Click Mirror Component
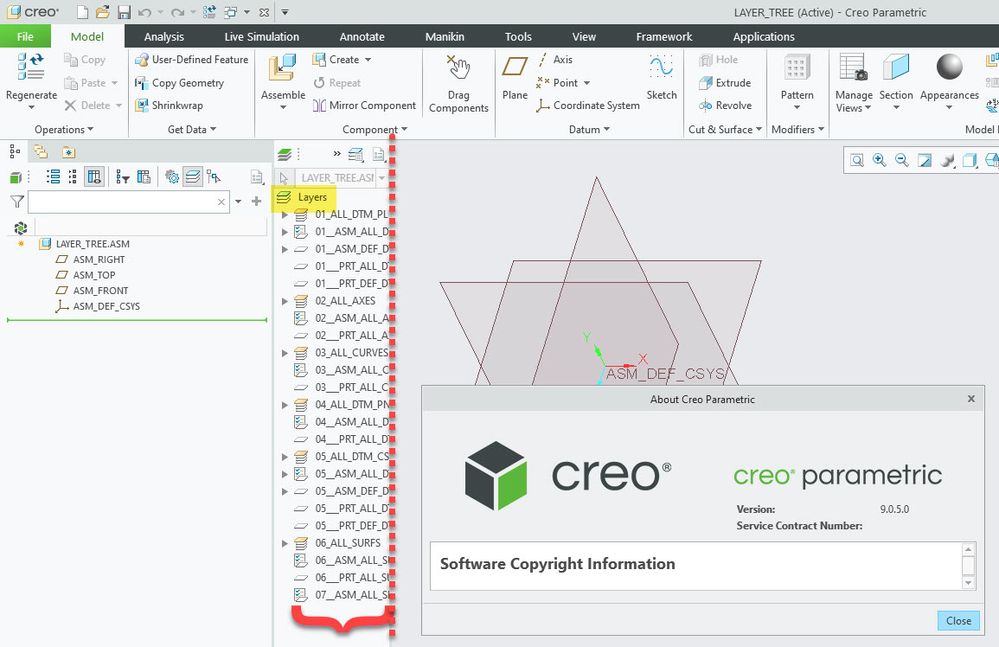 tap(364, 106)
